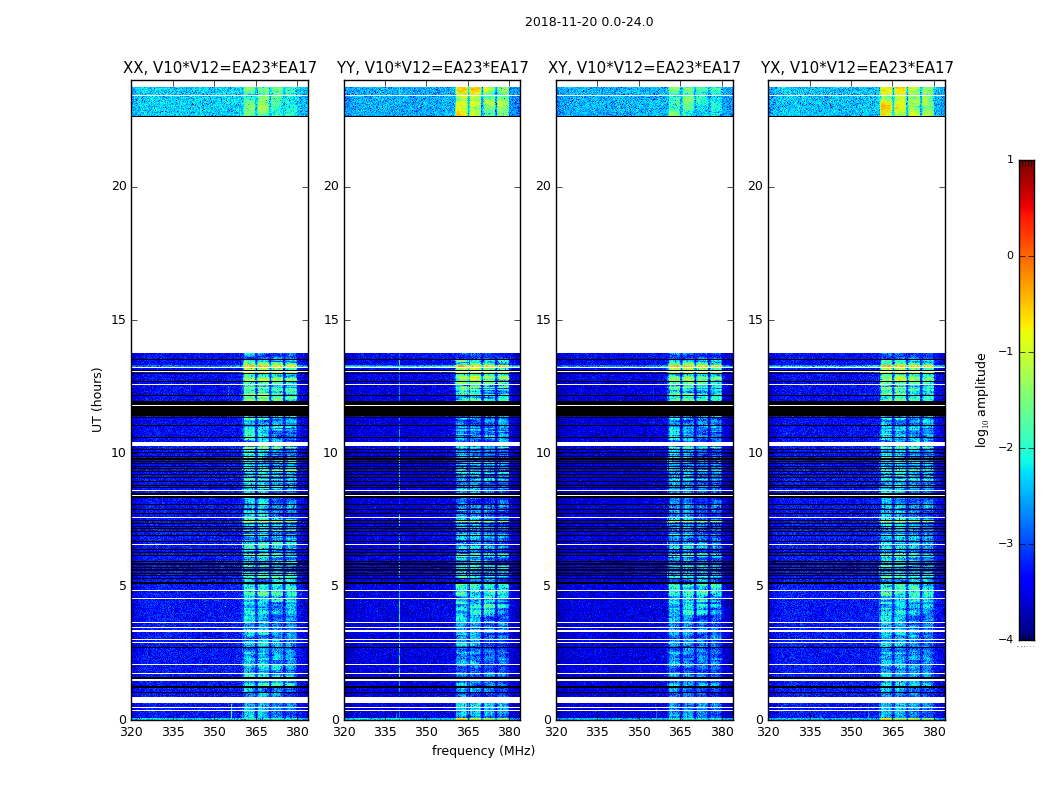Click the YY, V10*V12=EA23*EA17 panel title
The width and height of the screenshot is (1050, 800).
[433, 68]
